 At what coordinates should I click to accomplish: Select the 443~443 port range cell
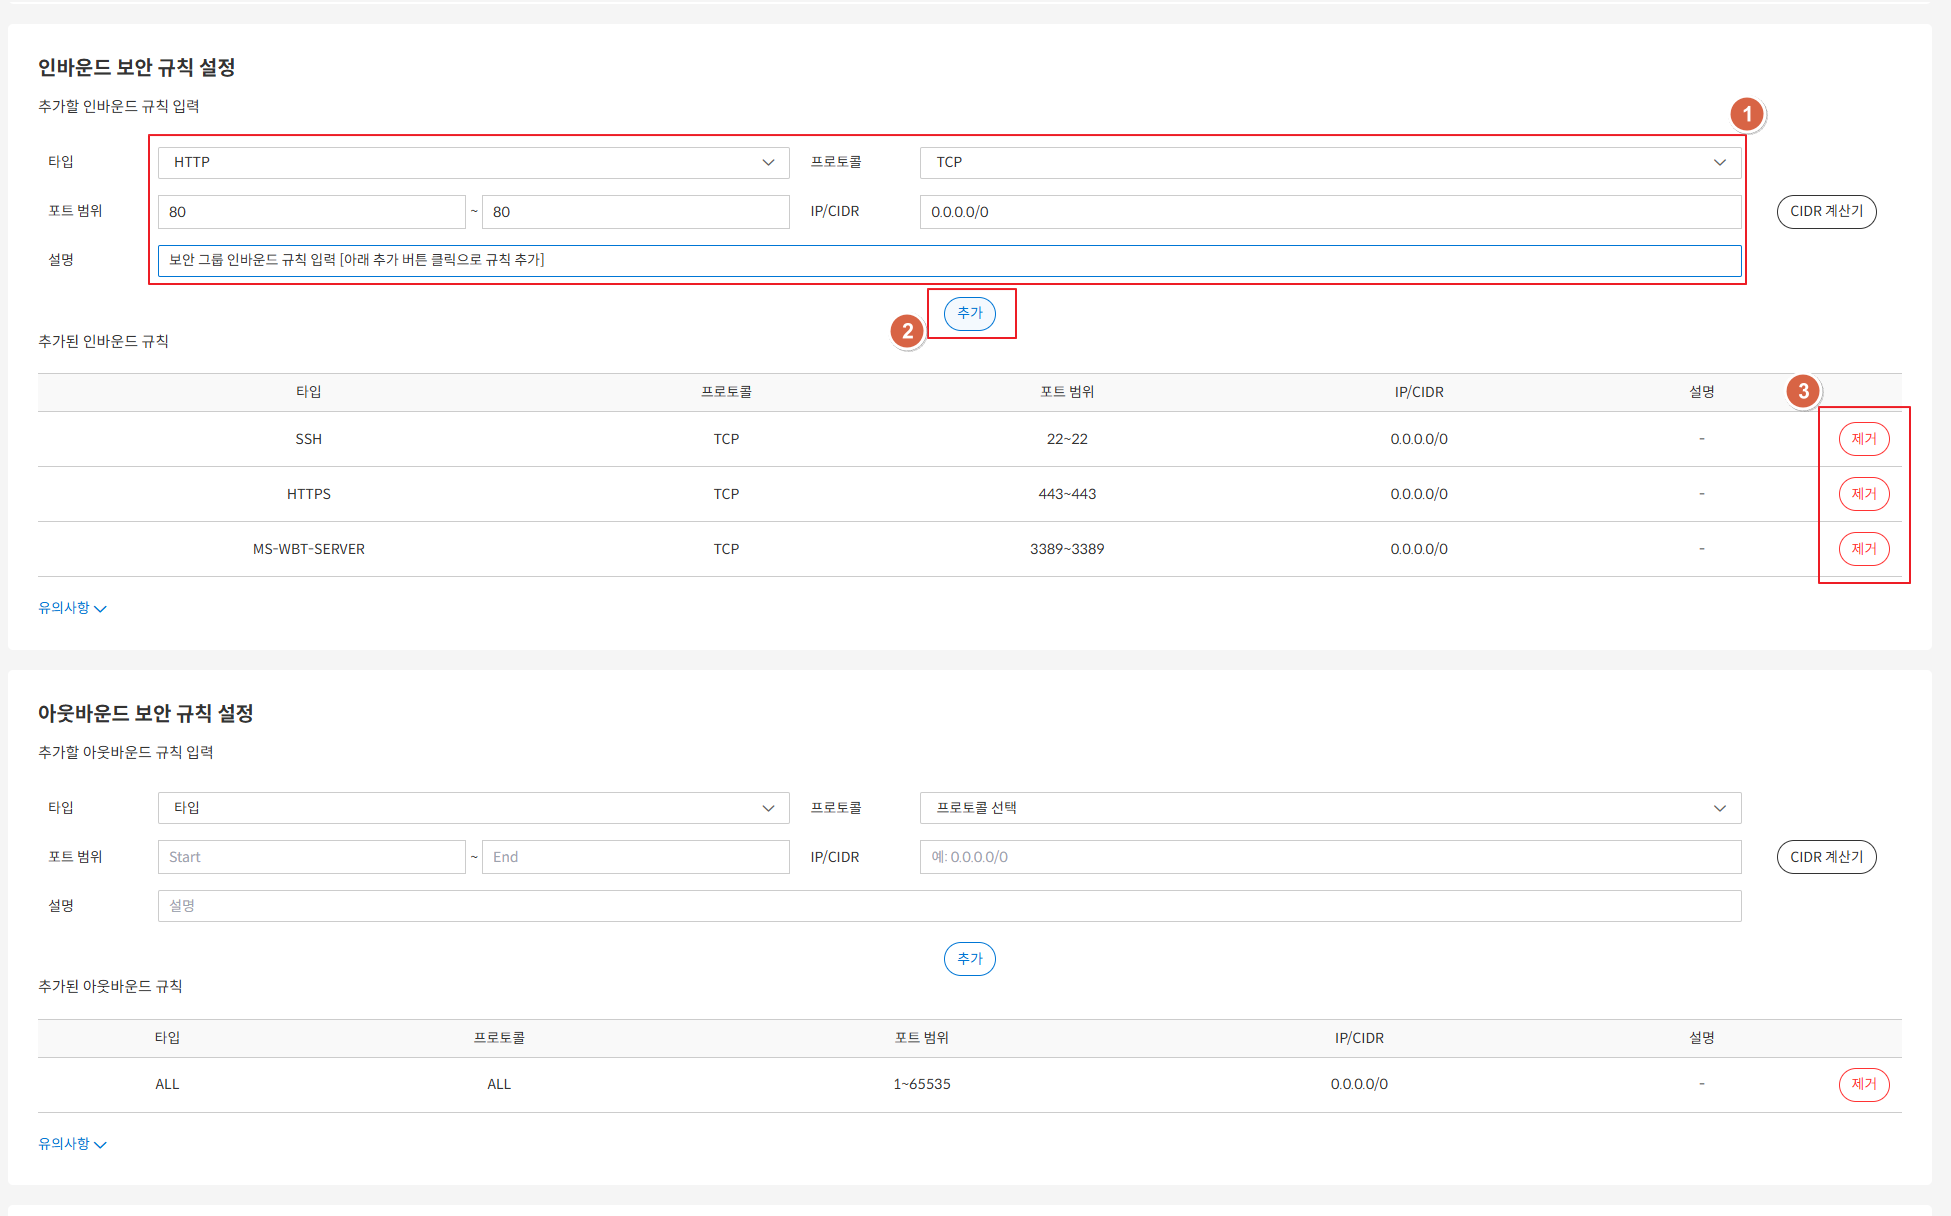tap(1067, 494)
